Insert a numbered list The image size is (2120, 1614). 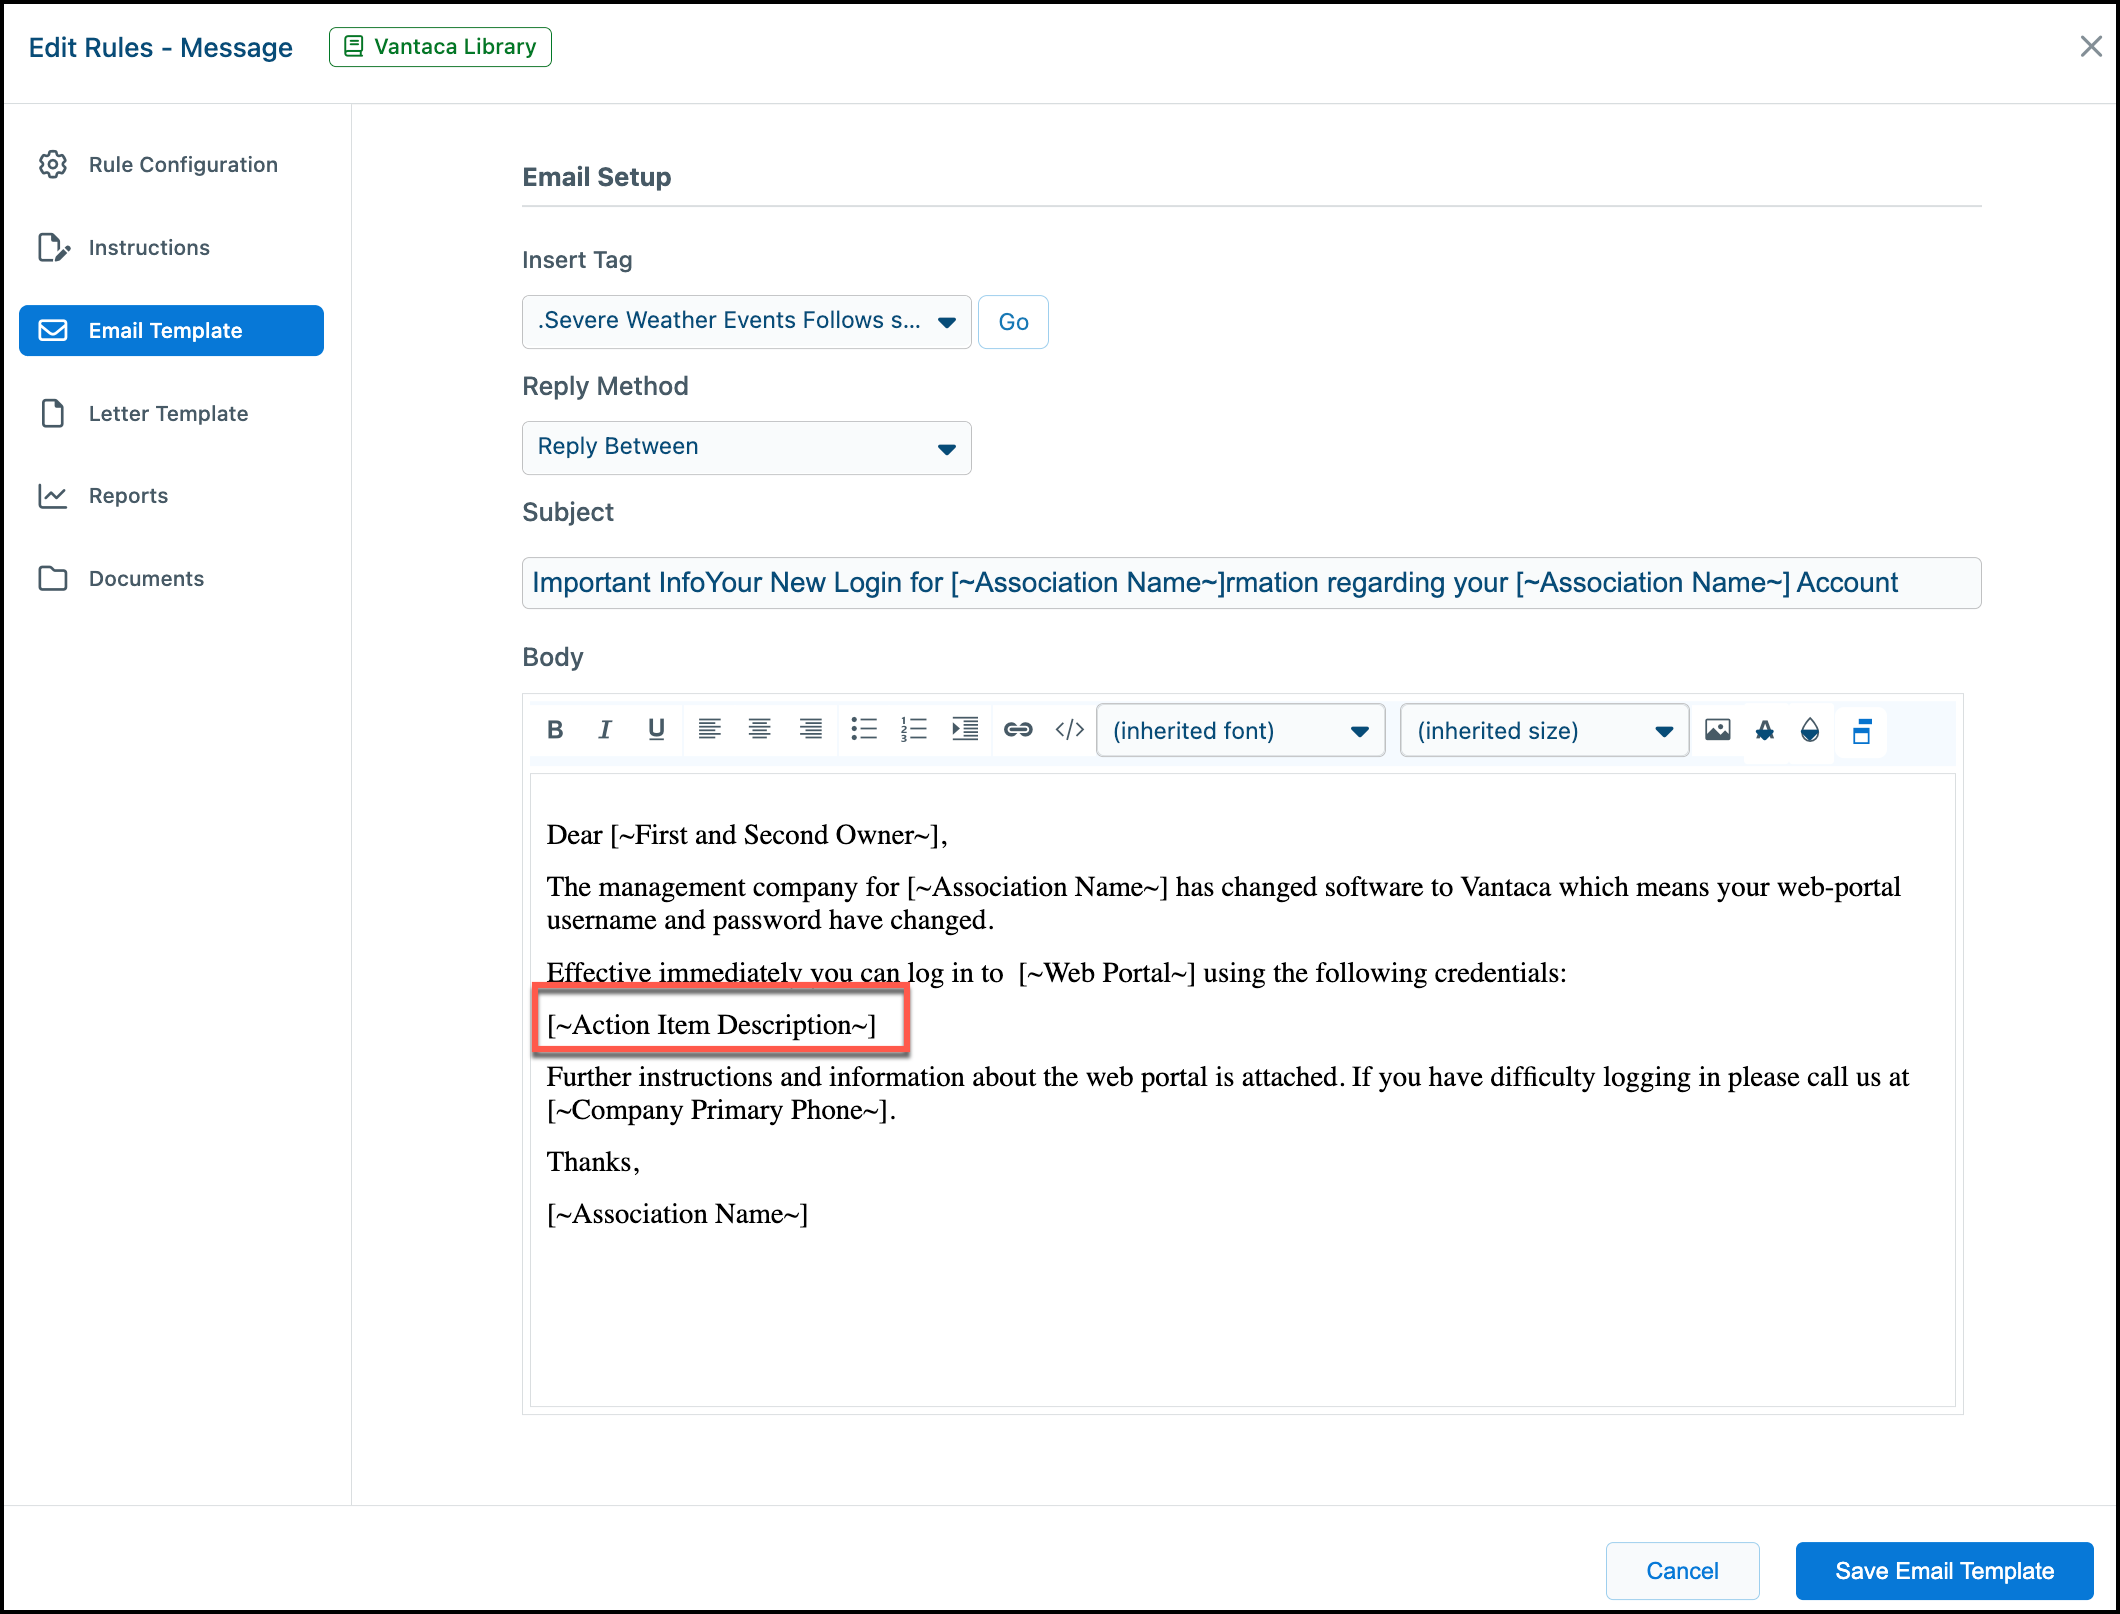click(914, 730)
